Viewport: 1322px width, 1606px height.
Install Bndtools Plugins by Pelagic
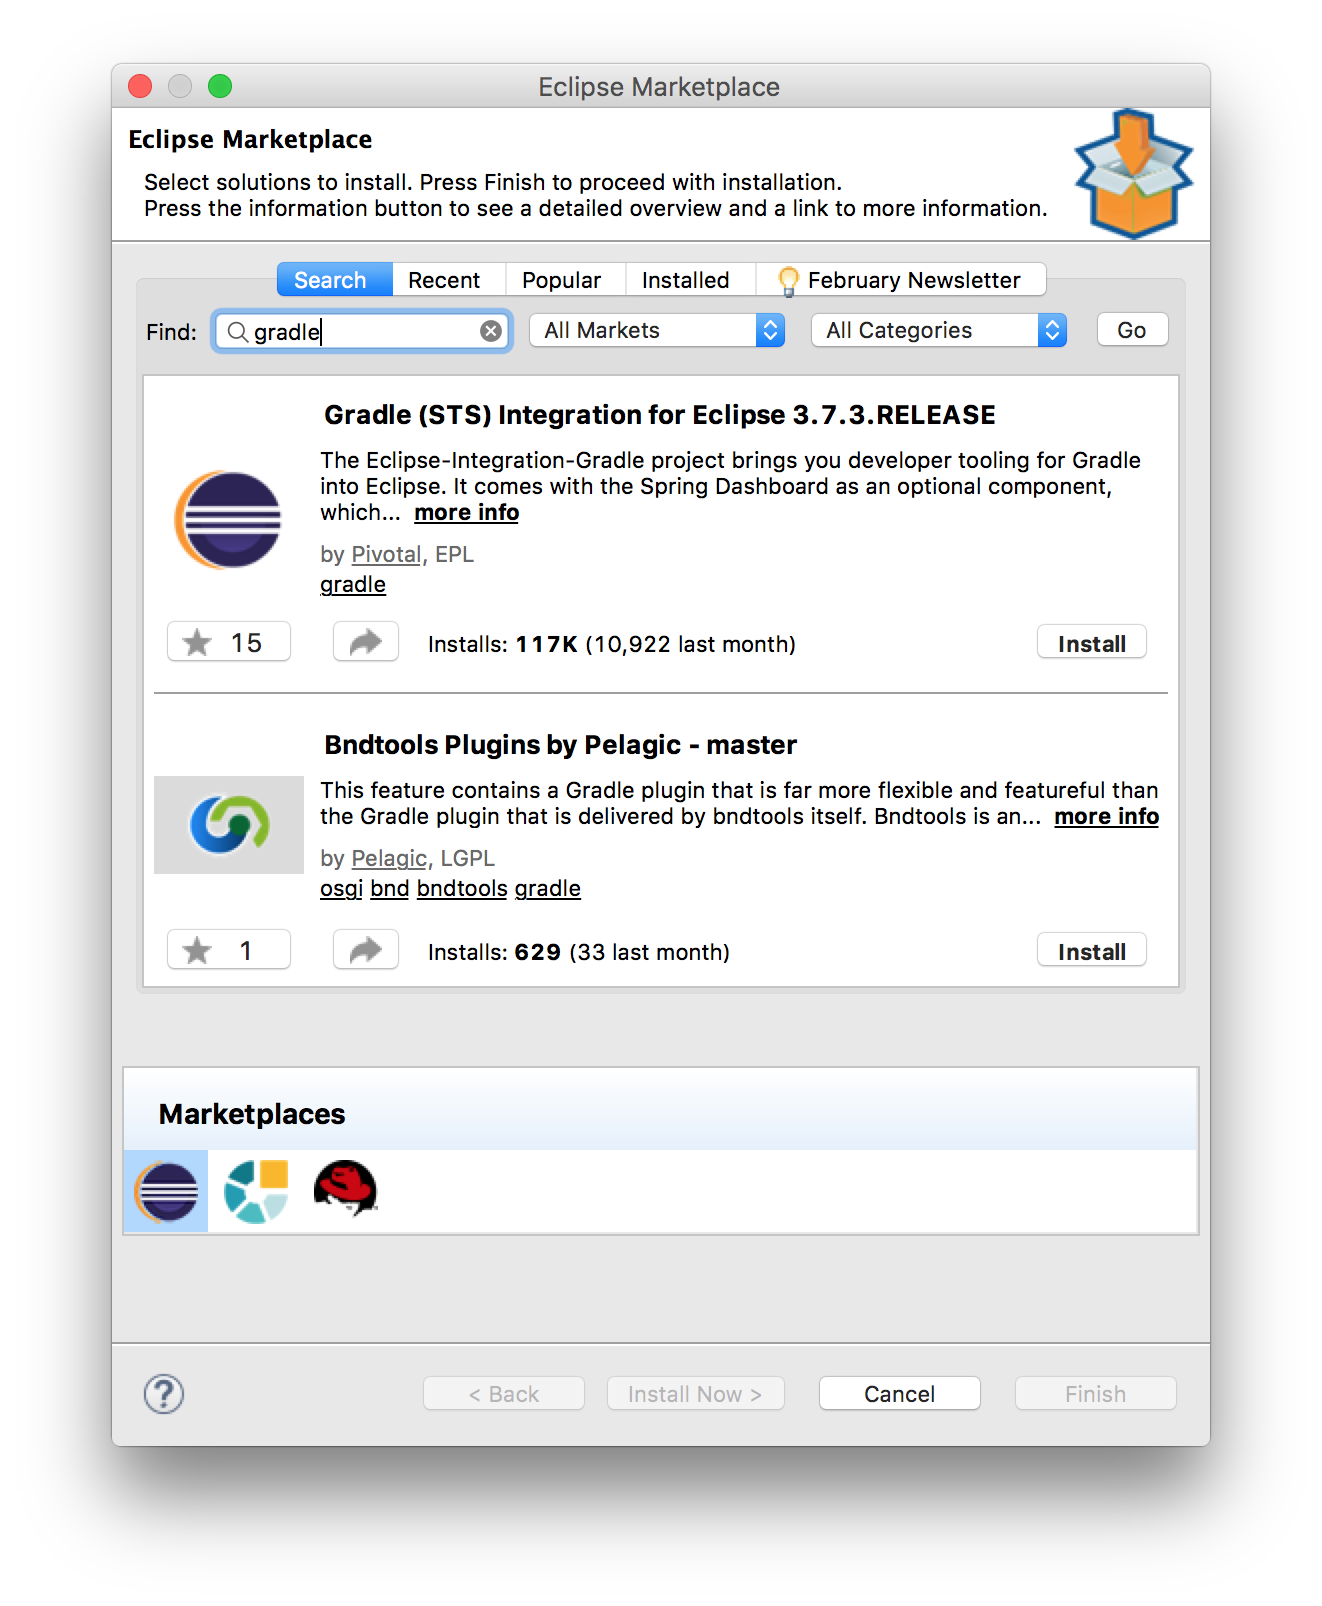pyautogui.click(x=1092, y=951)
